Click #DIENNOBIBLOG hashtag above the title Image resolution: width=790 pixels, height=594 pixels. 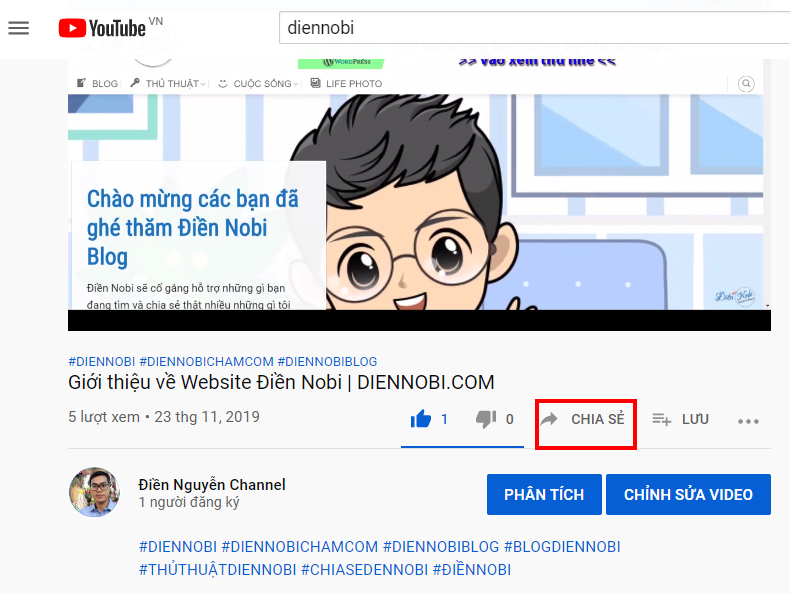pyautogui.click(x=327, y=362)
